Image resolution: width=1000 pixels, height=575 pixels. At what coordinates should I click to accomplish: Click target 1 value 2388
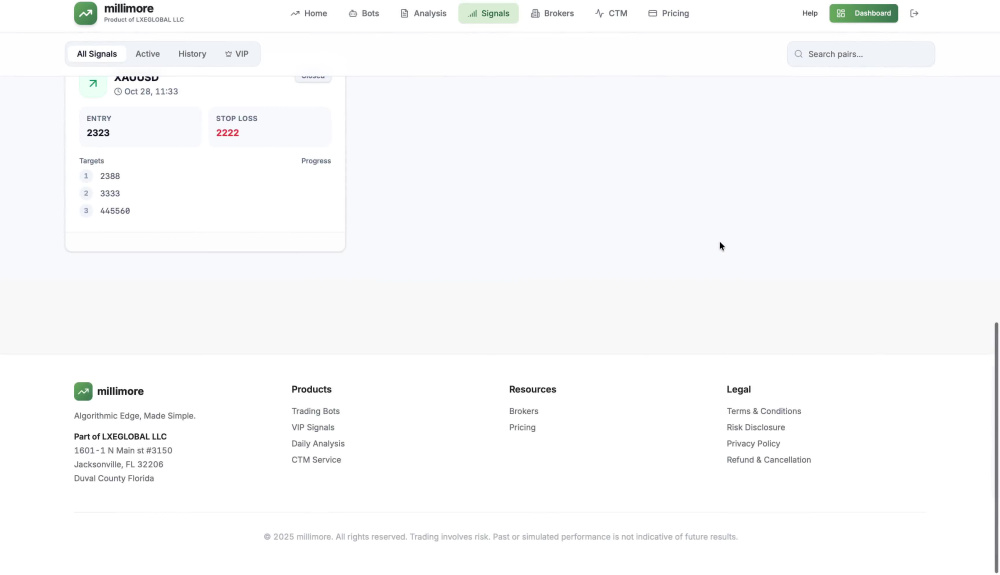tap(110, 176)
